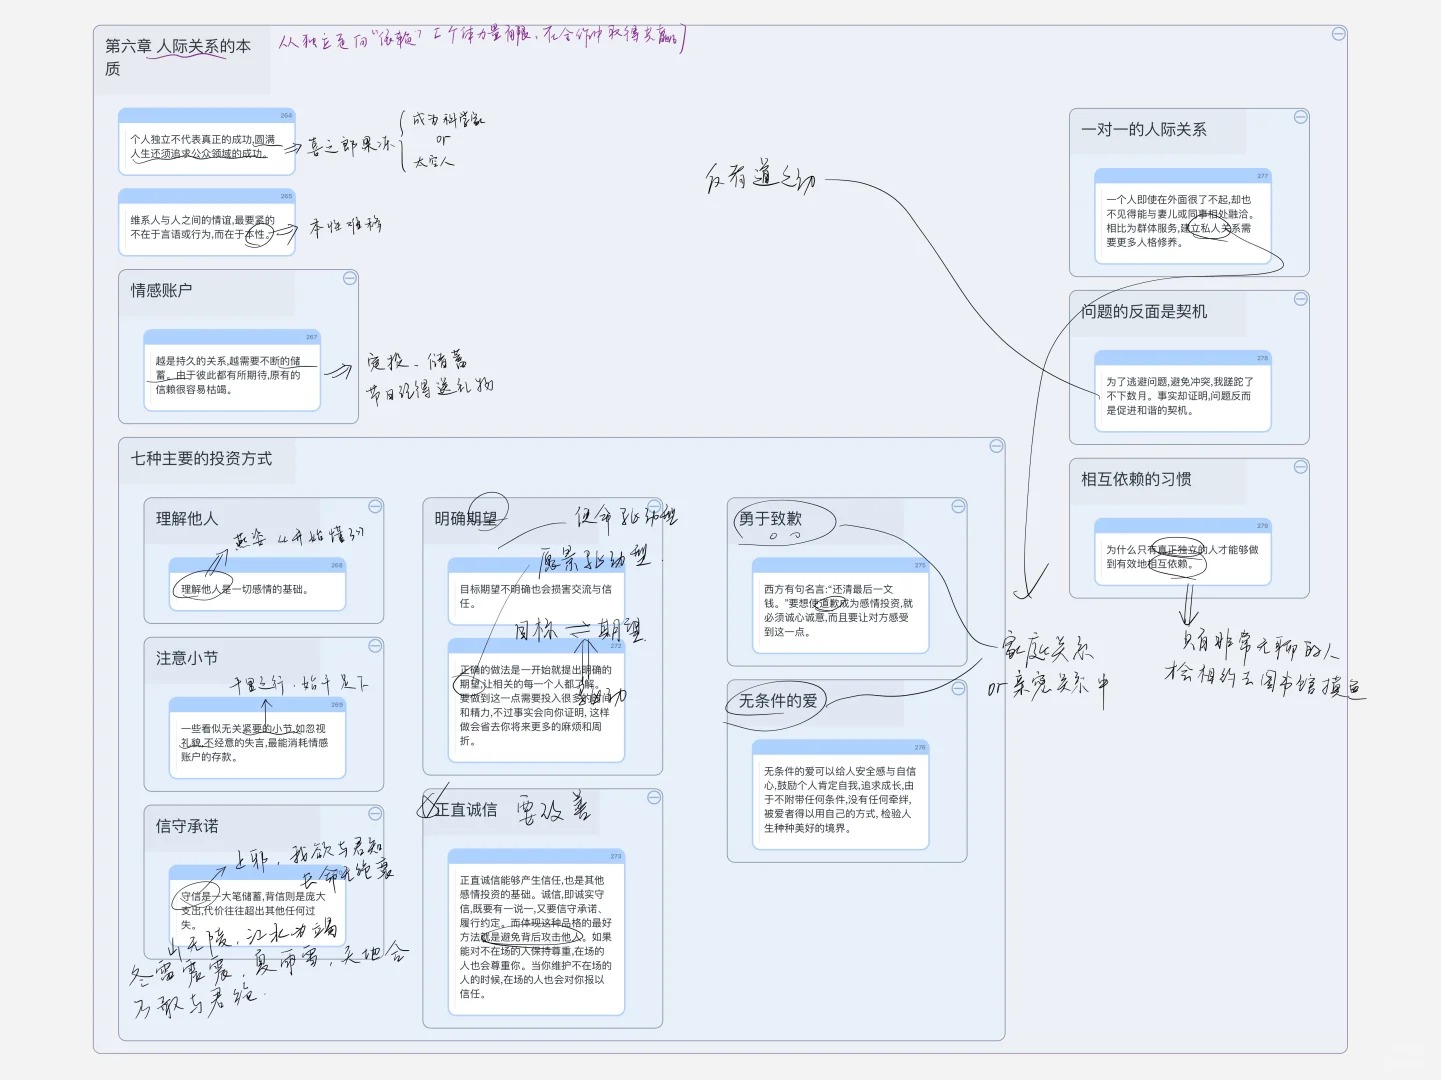
Task: Collapse the 正直诚信 group
Action: 653,797
